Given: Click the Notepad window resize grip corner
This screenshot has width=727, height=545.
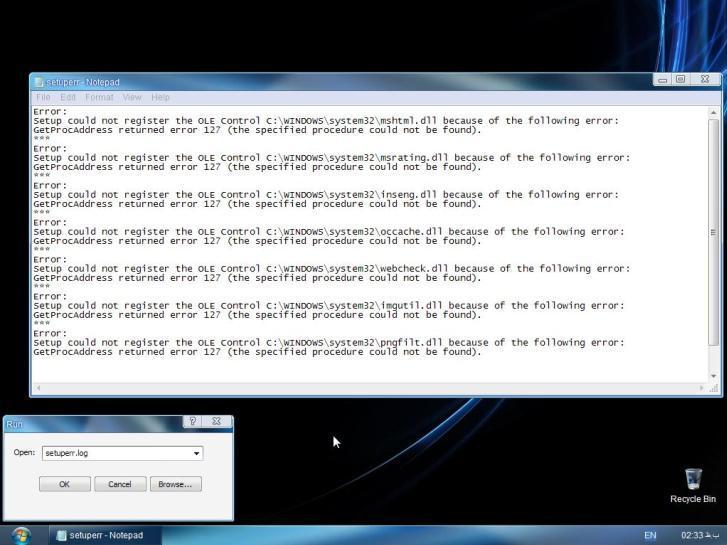Looking at the screenshot, I should (714, 388).
